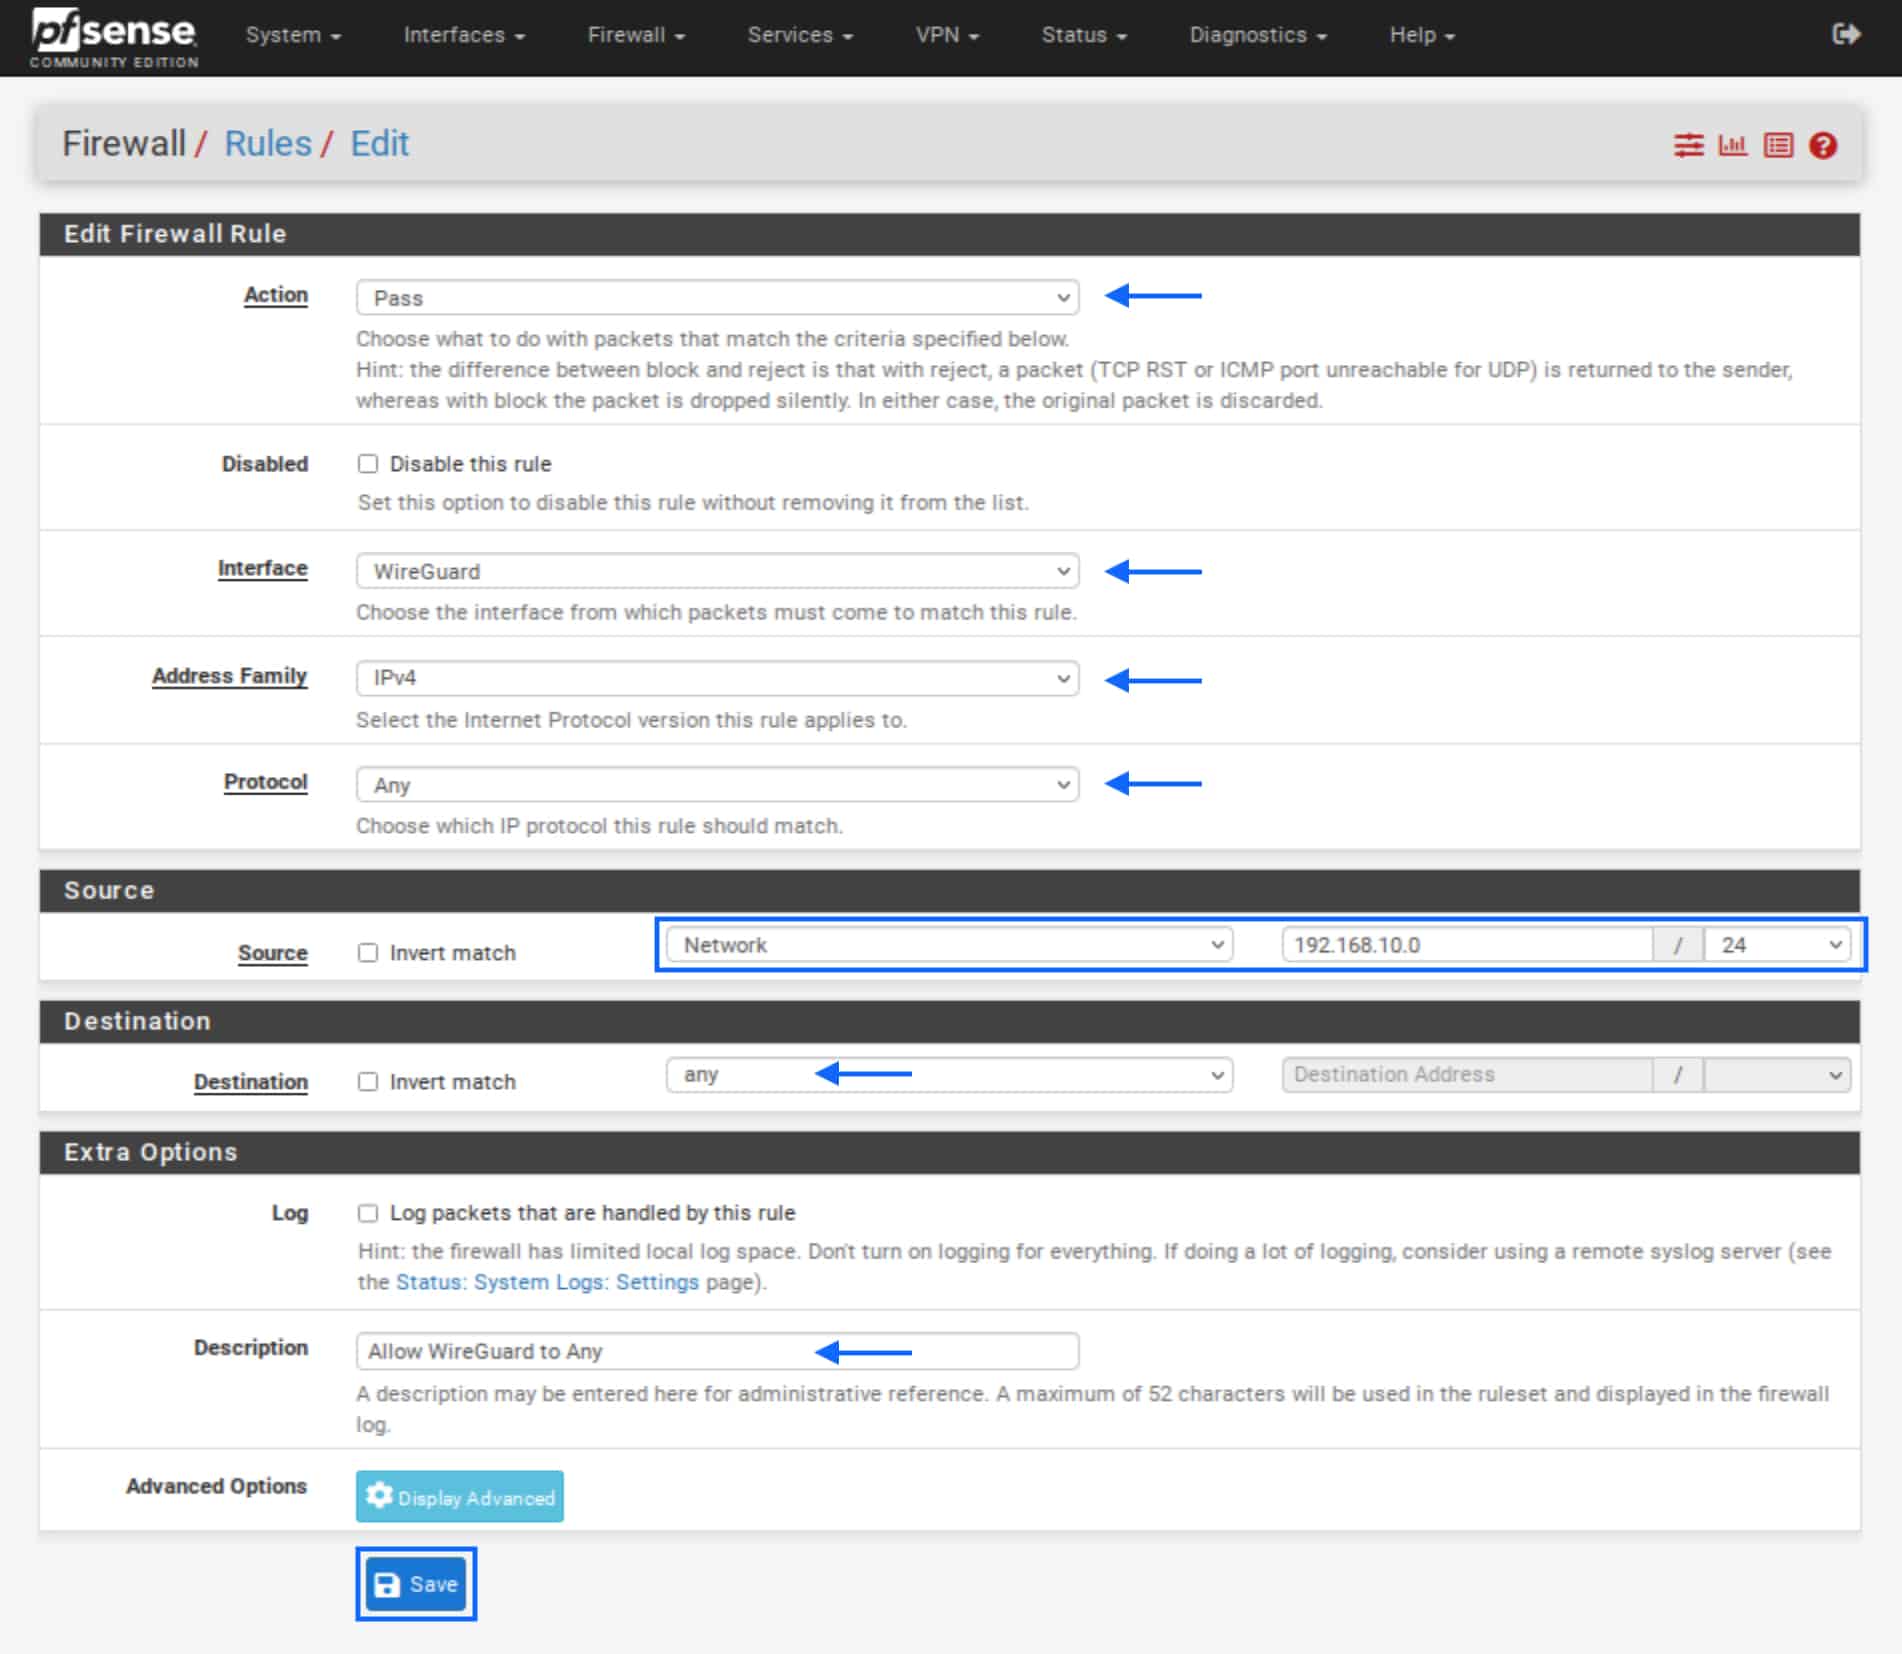Open the related status chart icon

click(1732, 146)
